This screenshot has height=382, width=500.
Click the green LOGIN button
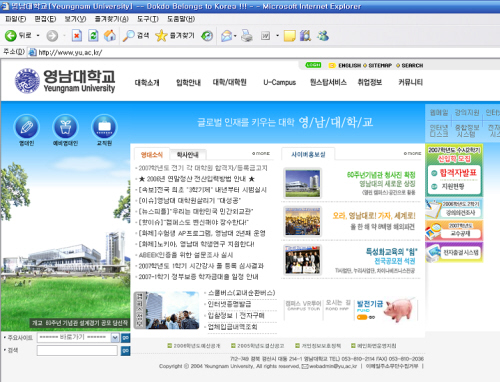click(313, 65)
